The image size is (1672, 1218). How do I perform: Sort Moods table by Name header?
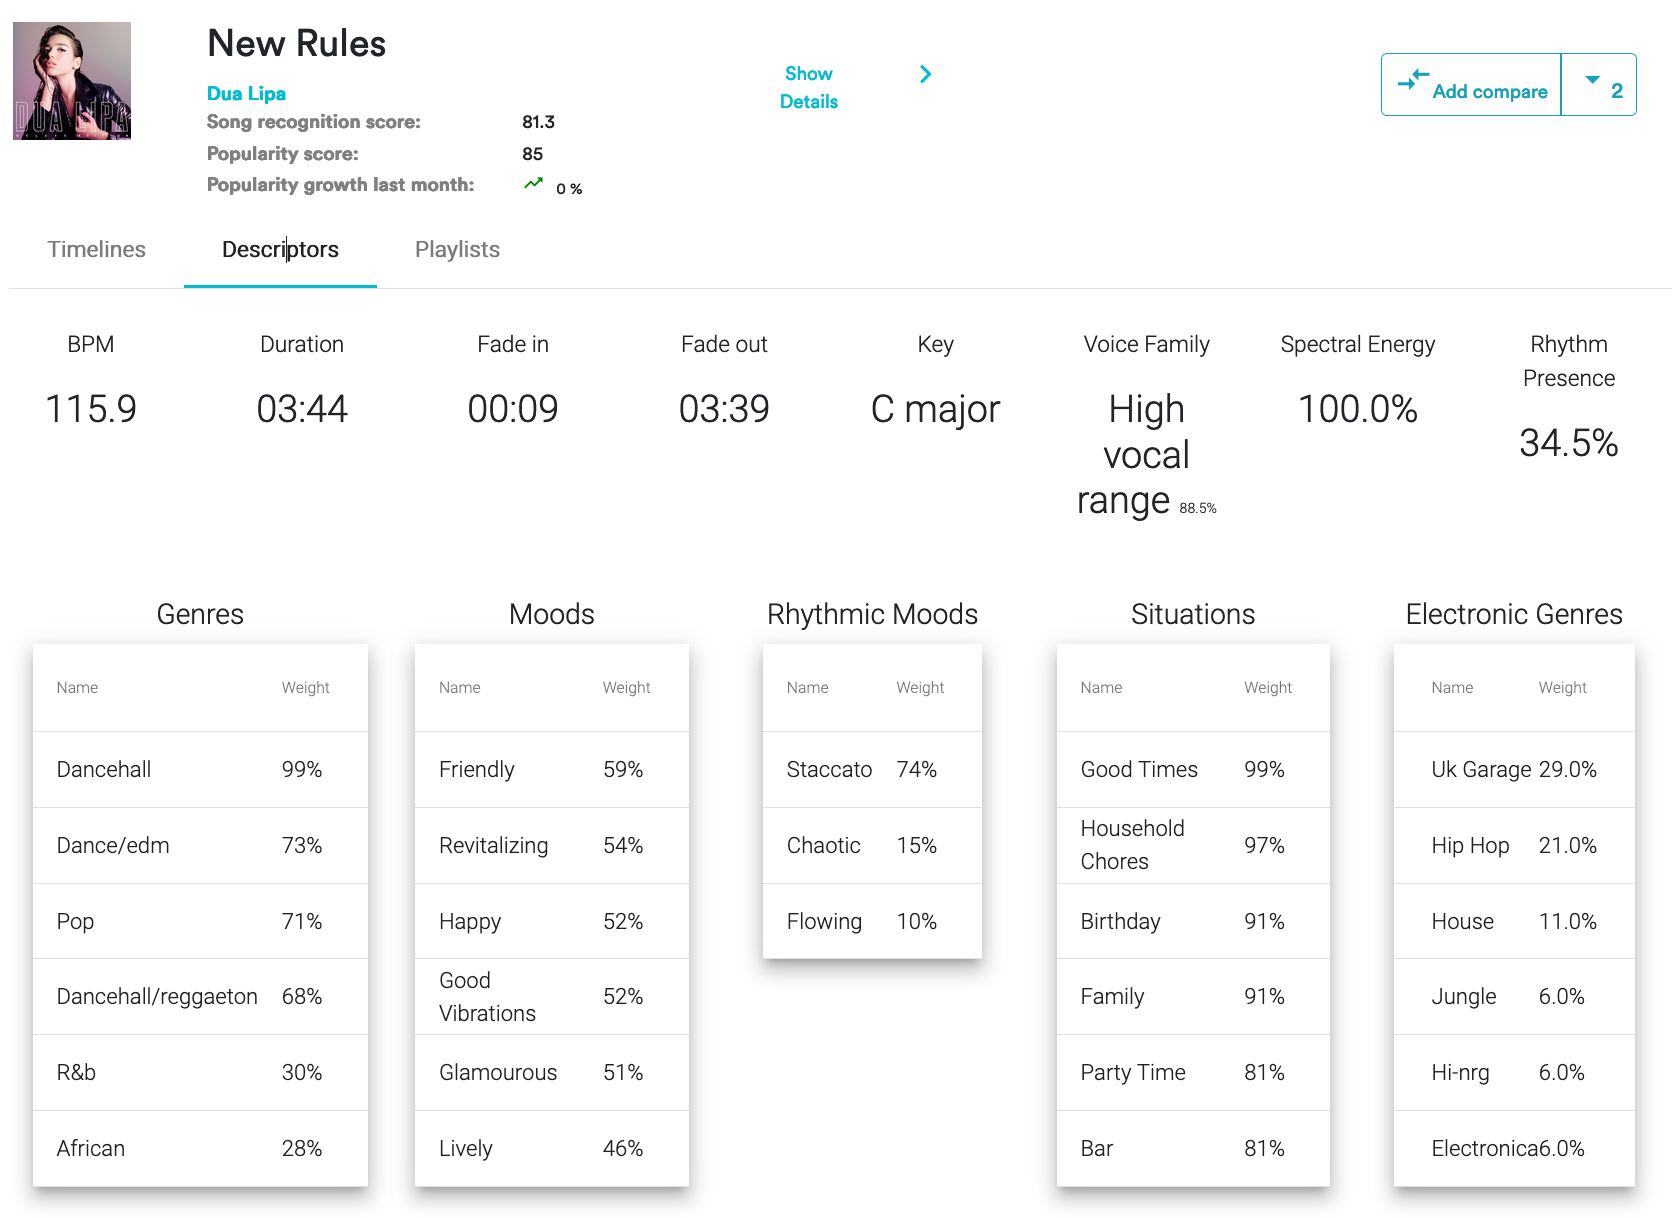[x=459, y=688]
